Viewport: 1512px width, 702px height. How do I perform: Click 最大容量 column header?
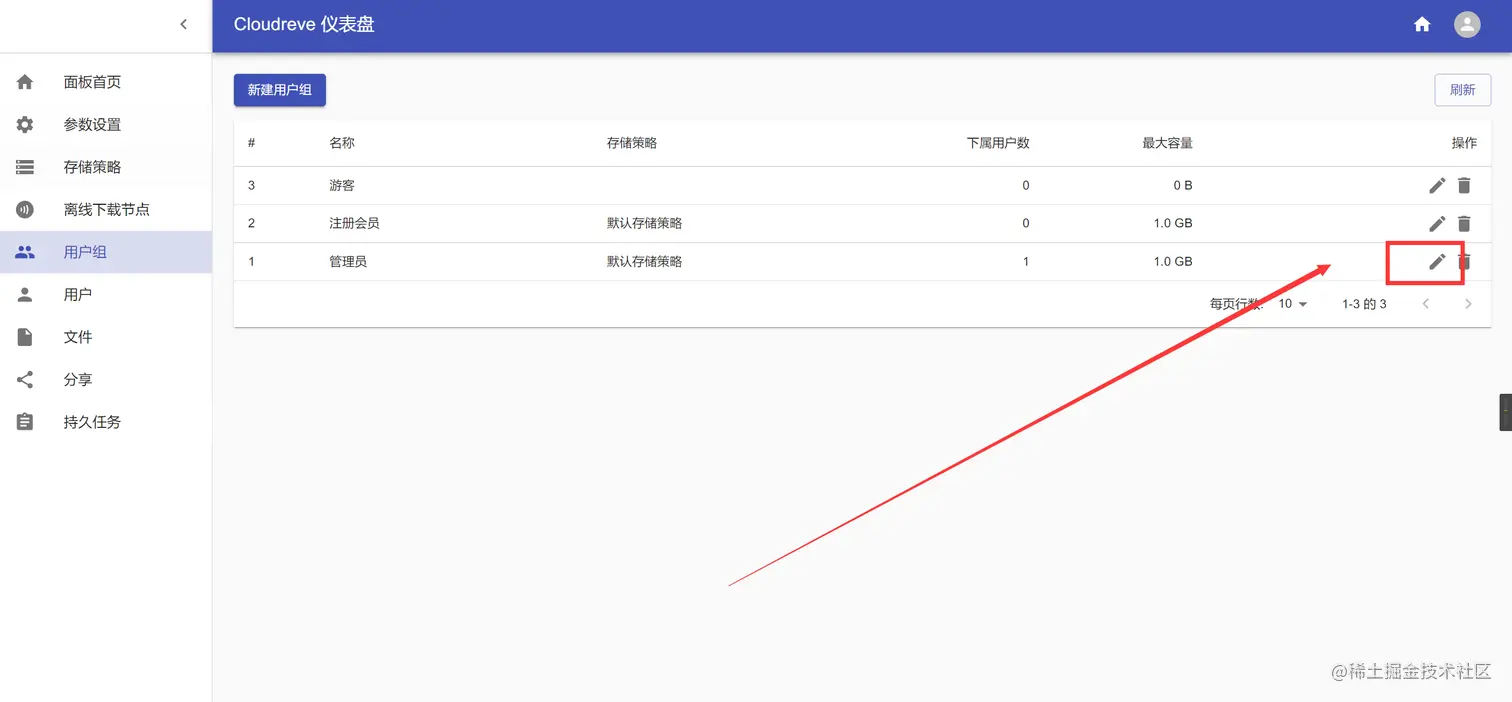coord(1167,143)
